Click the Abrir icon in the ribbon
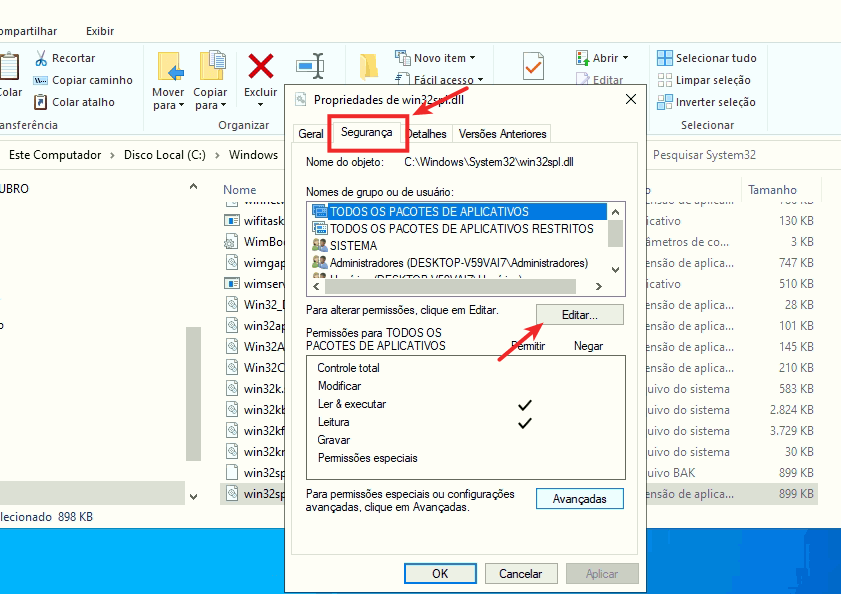This screenshot has height=594, width=841. (582, 57)
